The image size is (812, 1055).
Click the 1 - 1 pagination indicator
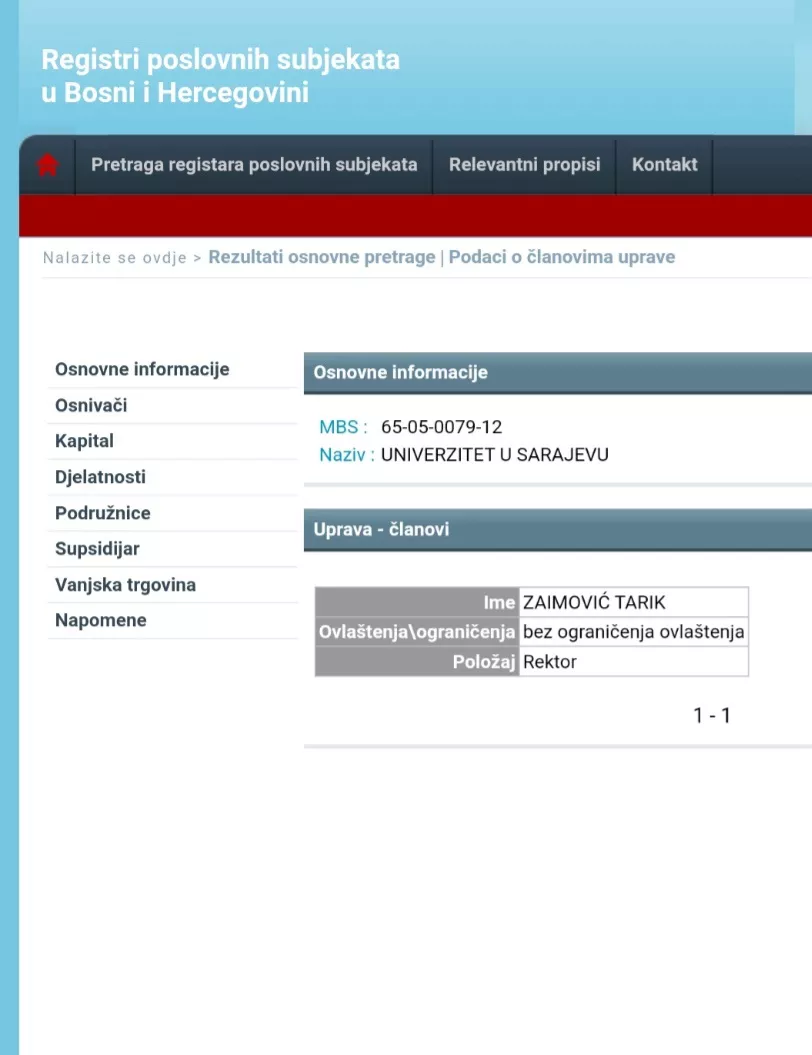click(x=712, y=715)
